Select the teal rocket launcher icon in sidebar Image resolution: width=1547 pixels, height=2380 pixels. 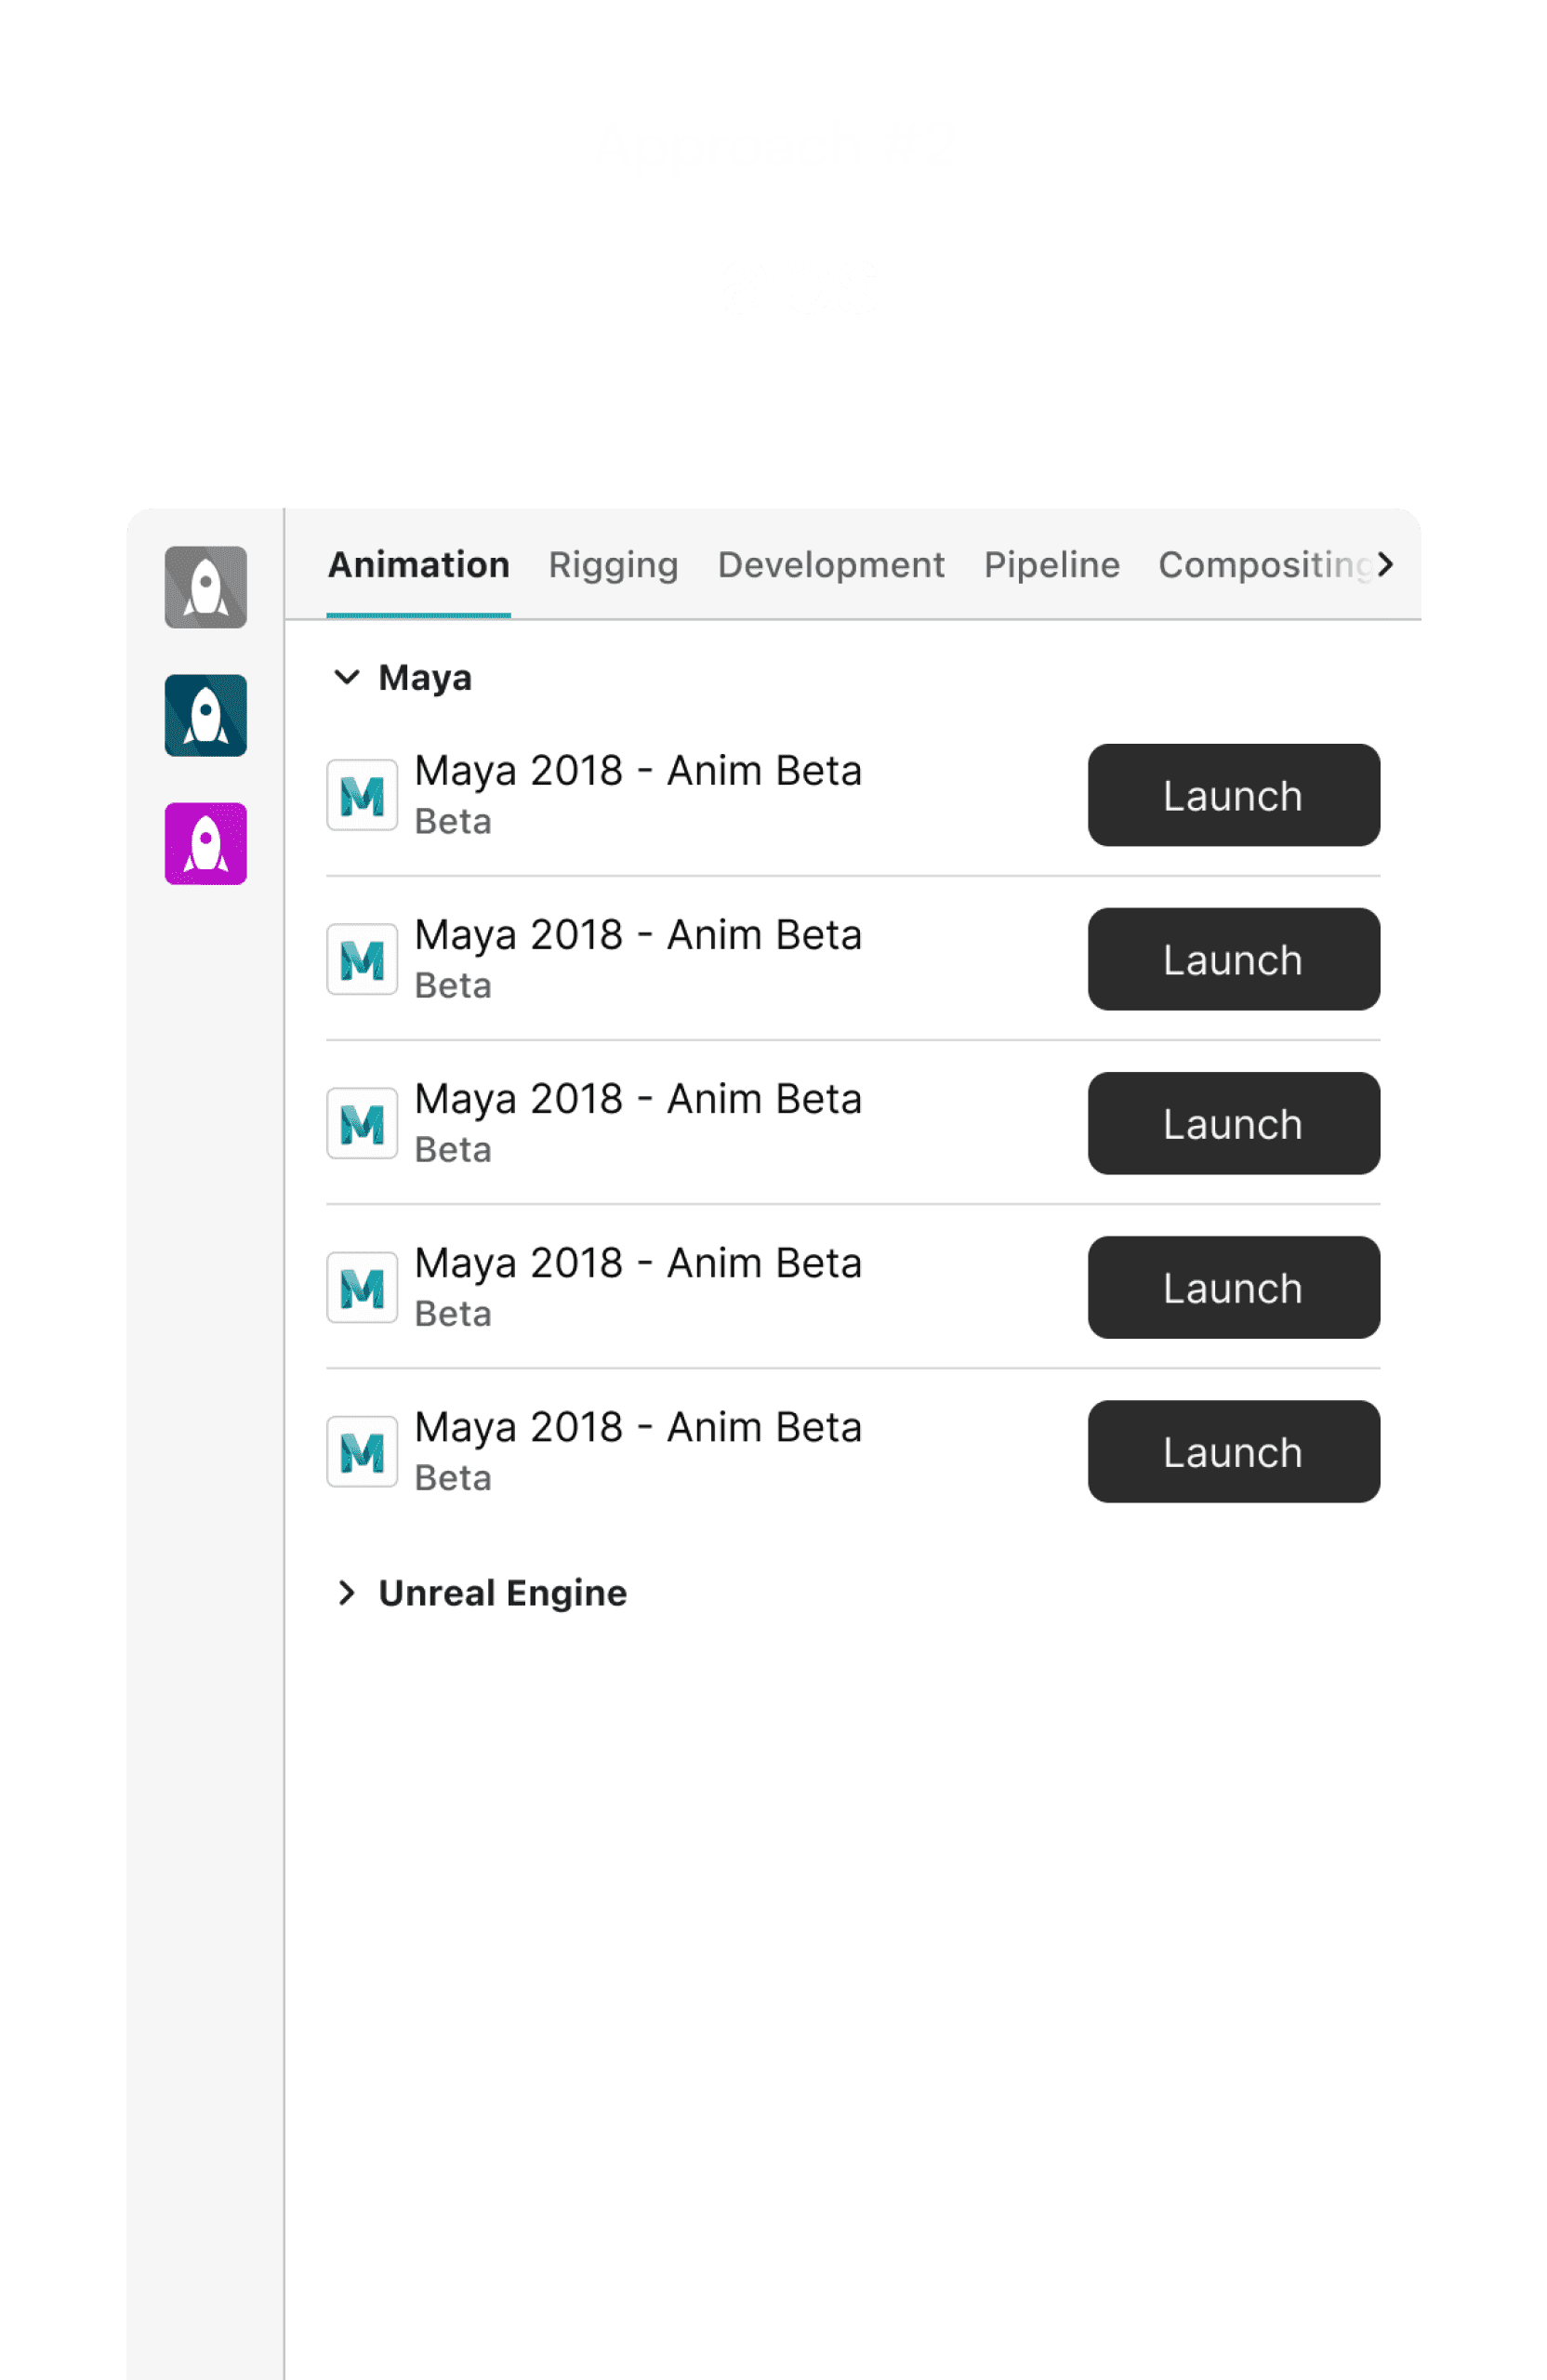point(206,715)
